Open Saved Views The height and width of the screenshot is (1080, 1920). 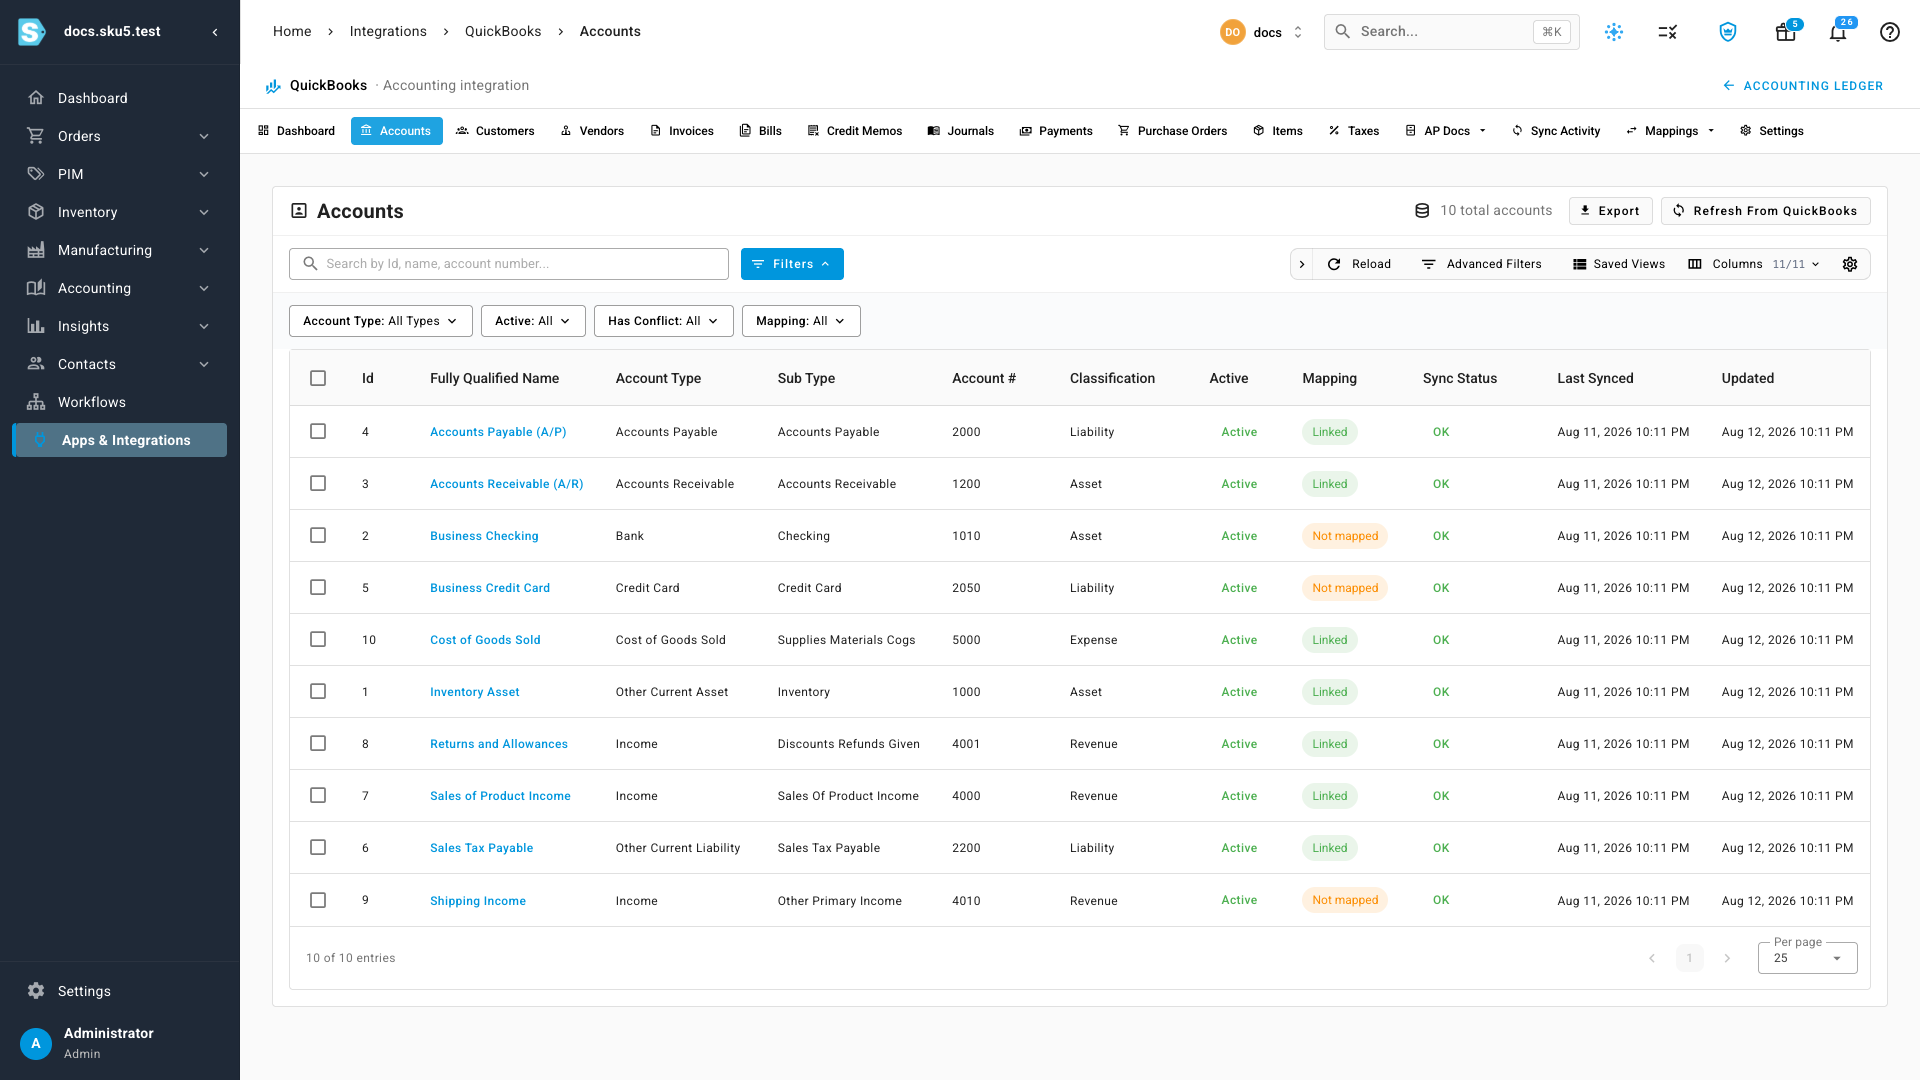click(x=1619, y=264)
